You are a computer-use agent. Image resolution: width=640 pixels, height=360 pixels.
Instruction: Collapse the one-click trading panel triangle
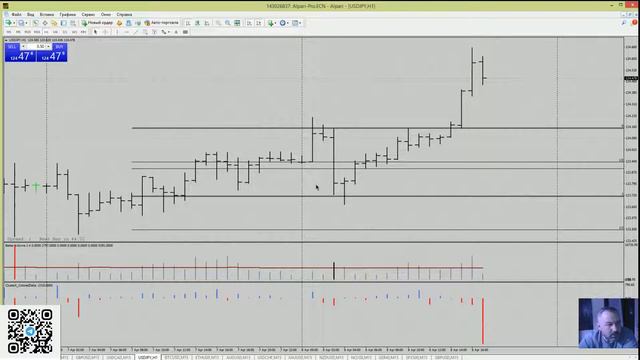click(6, 40)
